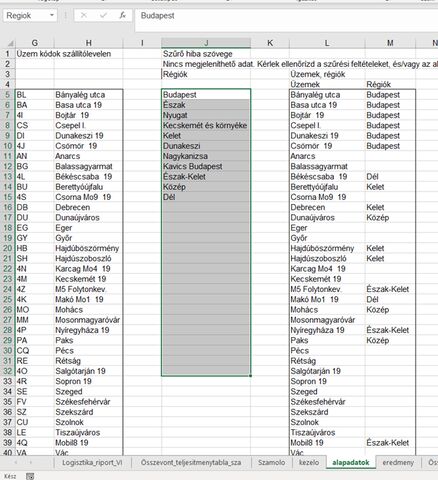The image size is (438, 480).
Task: Open Insert Function fx icon
Action: 122,15
